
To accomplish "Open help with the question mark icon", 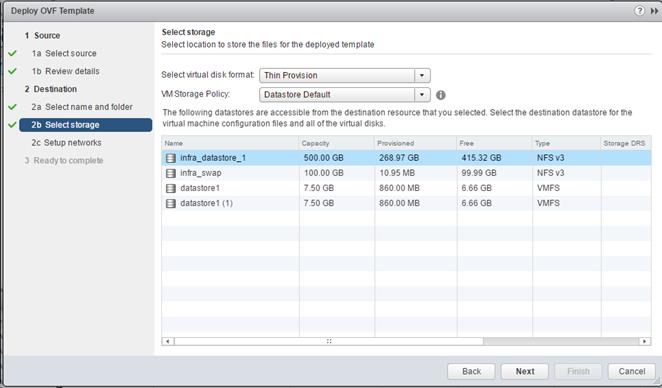I will coord(640,11).
